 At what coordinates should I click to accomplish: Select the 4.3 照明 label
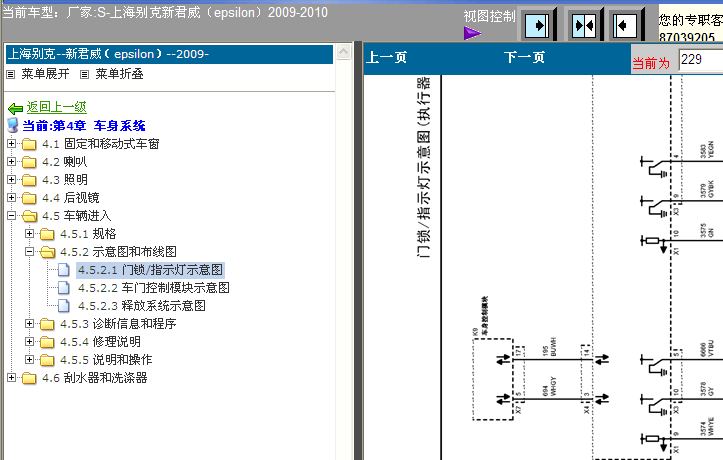pos(65,180)
